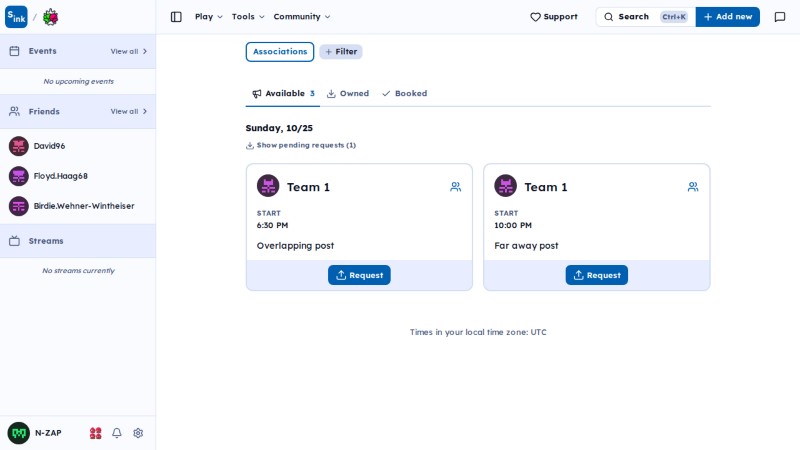
Task: Open David96 avatar
Action: (18, 146)
